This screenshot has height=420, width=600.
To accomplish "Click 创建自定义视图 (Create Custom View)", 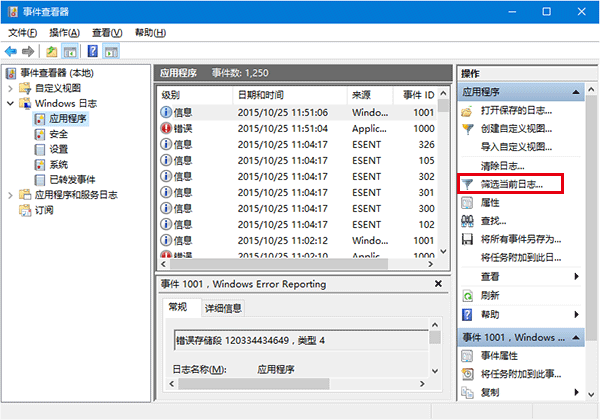I will point(516,129).
